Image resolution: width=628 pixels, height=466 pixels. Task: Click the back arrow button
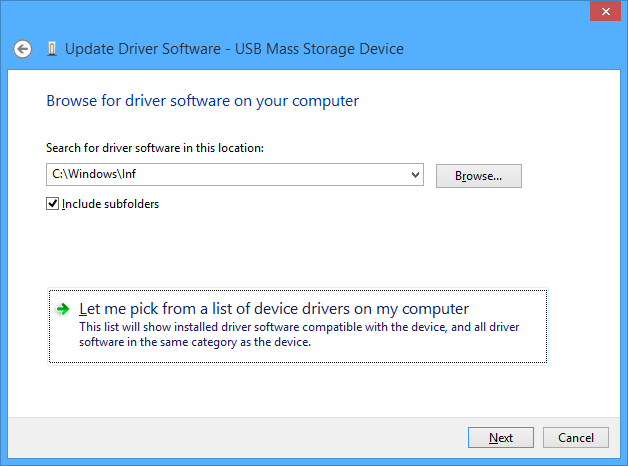click(x=22, y=48)
